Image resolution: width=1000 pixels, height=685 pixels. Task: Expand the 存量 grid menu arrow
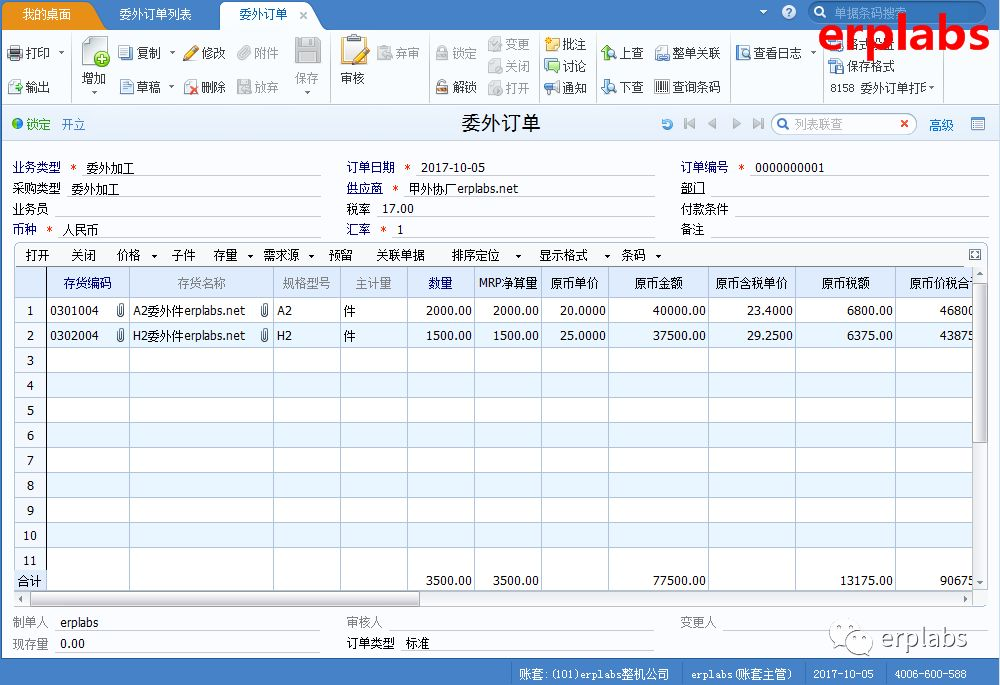[x=250, y=256]
